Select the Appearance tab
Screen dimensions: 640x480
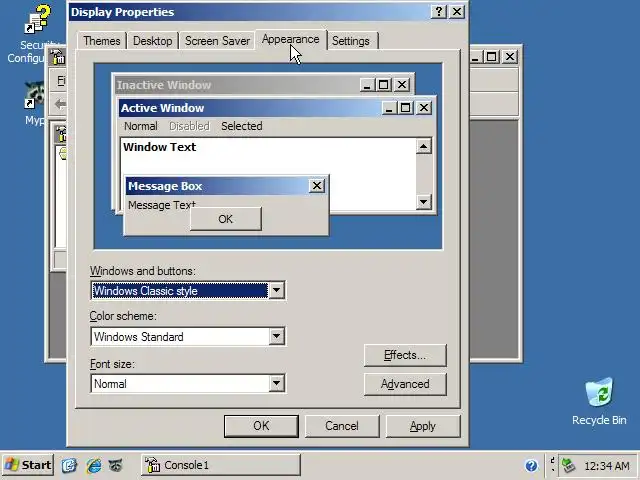click(x=291, y=40)
